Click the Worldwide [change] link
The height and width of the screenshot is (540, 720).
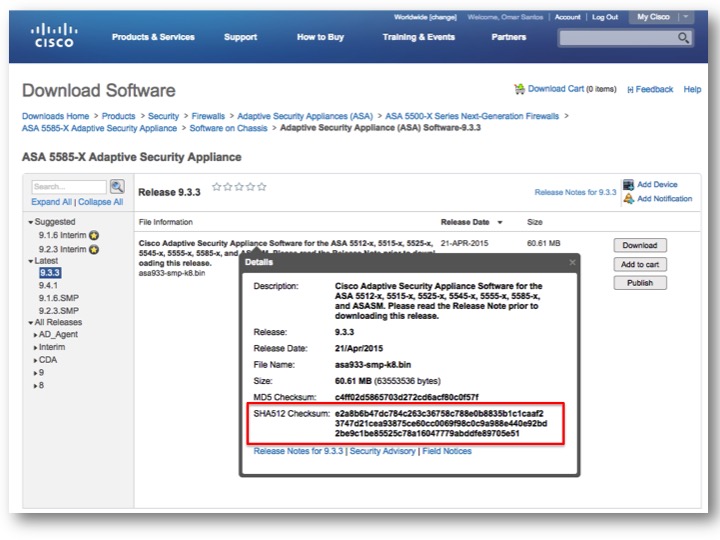pyautogui.click(x=425, y=17)
